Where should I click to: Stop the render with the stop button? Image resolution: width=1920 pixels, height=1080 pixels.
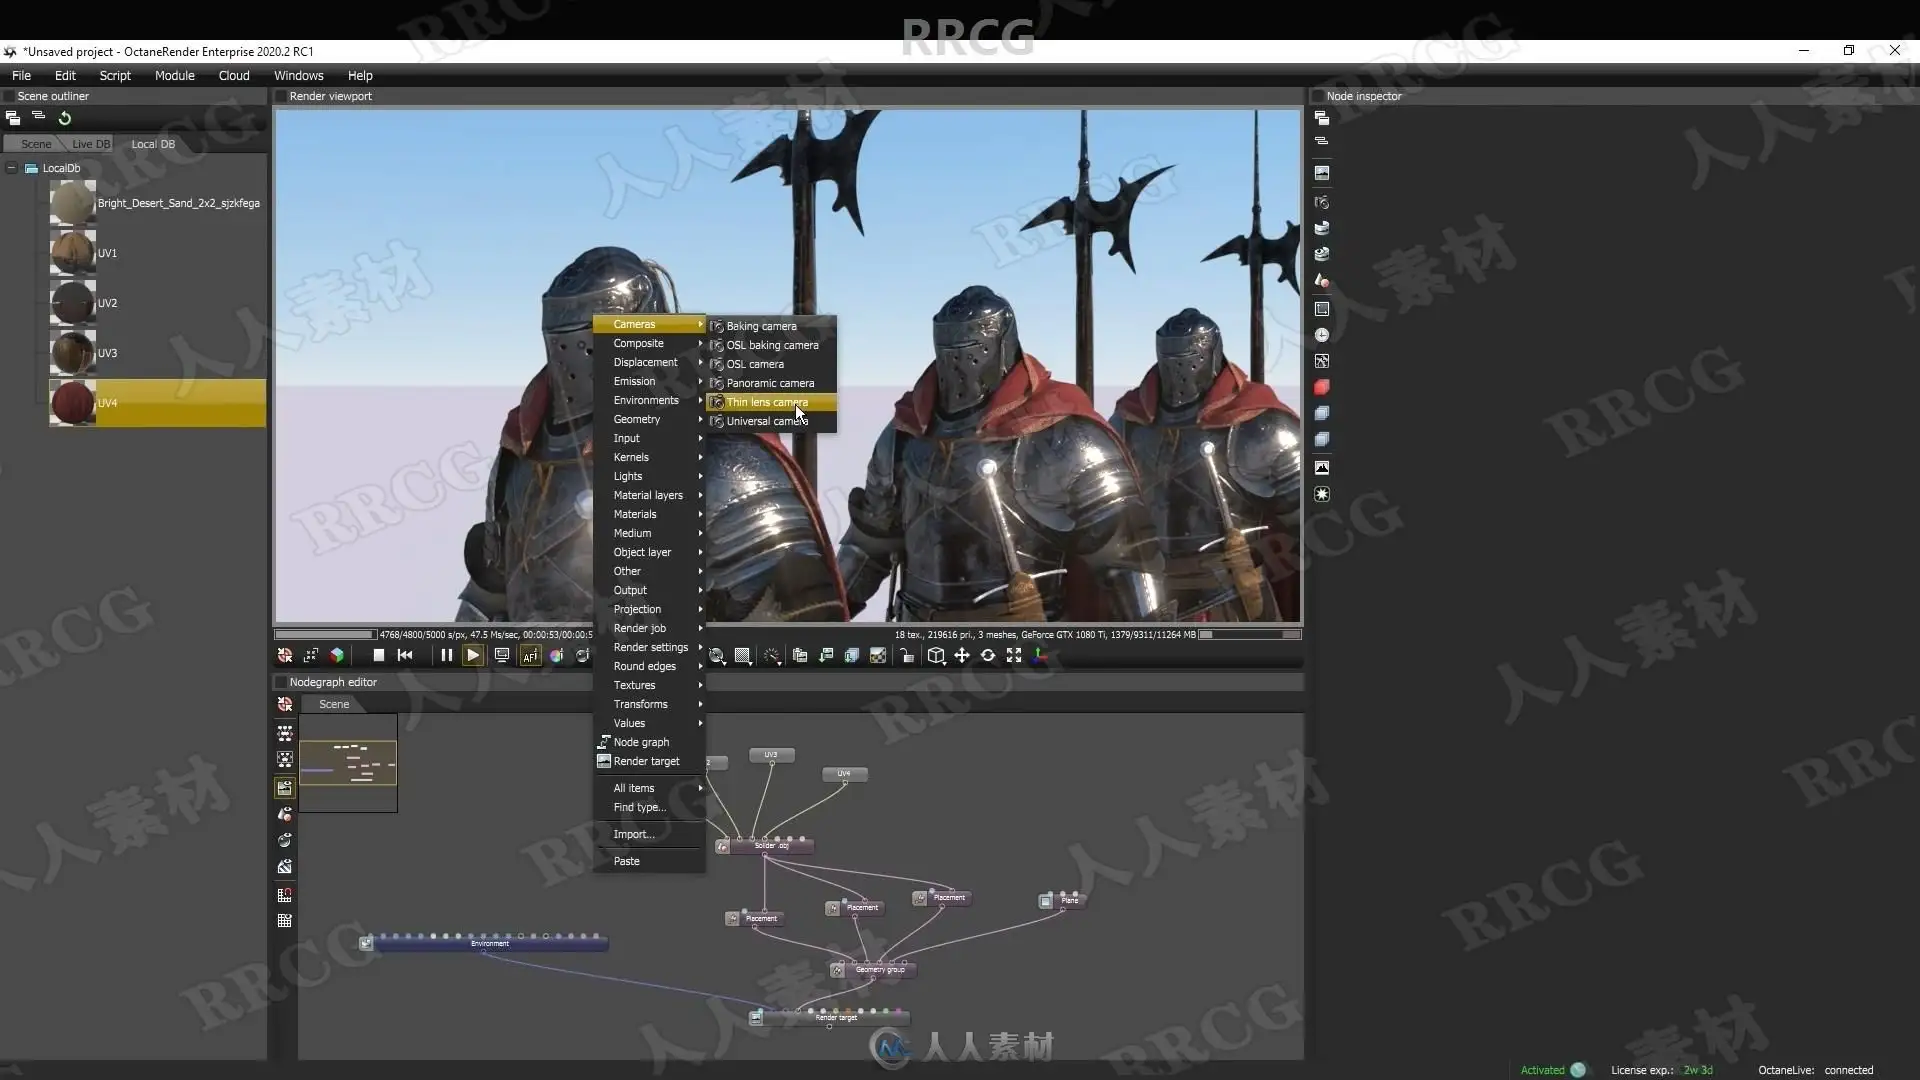pos(378,655)
